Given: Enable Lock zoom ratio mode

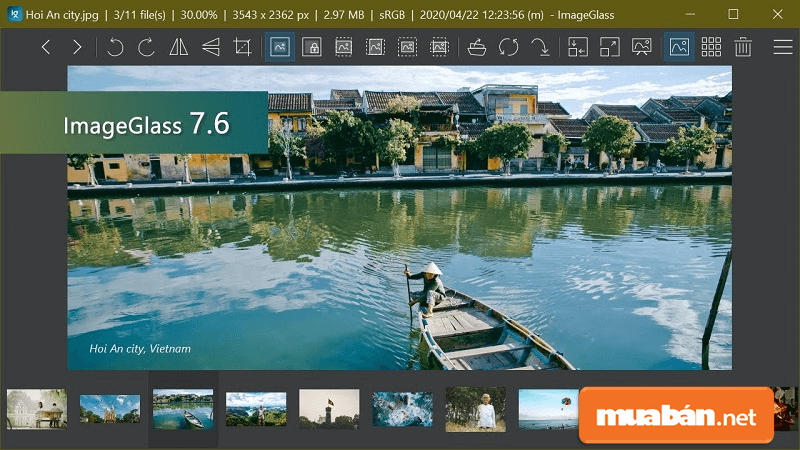Looking at the screenshot, I should click(x=311, y=47).
